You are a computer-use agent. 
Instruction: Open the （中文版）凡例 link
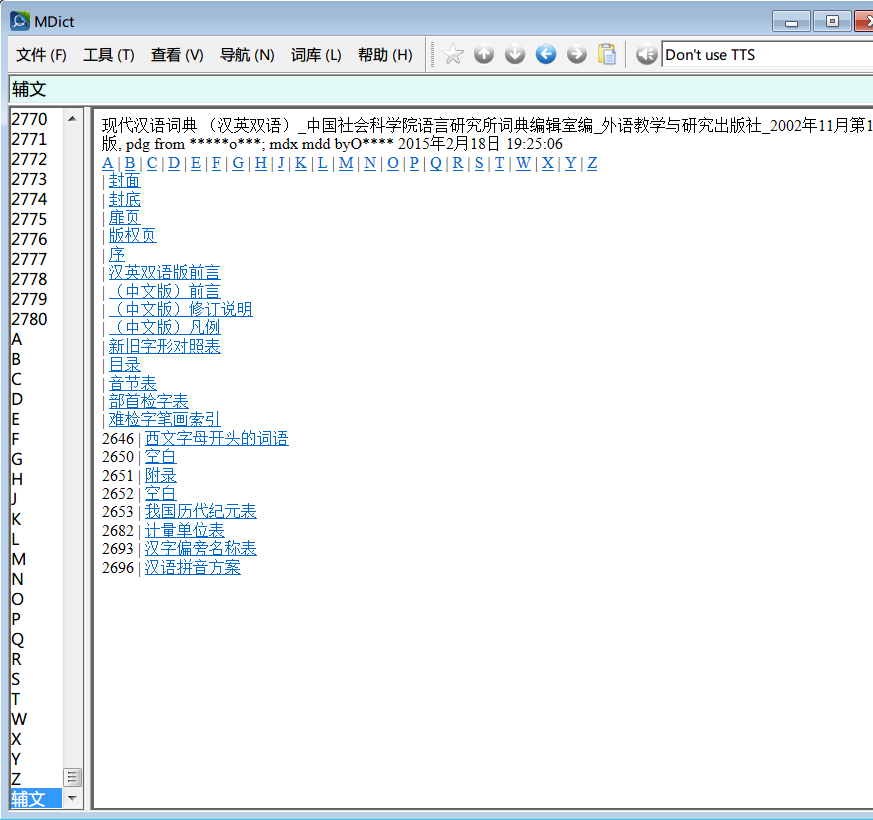coord(164,327)
